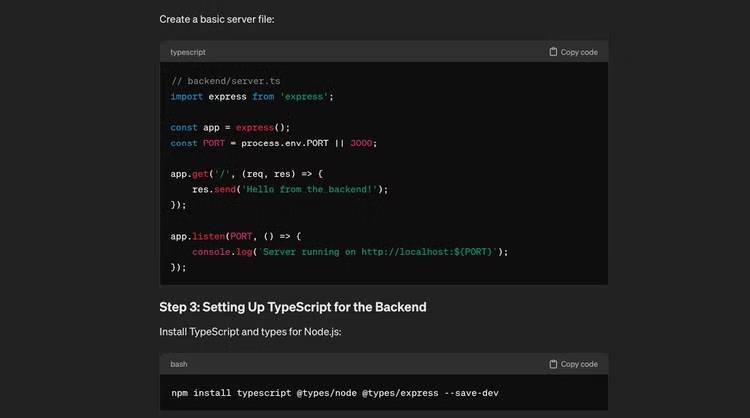The width and height of the screenshot is (750, 418).
Task: Click '--save-dev' flag in the bash command
Action: [x=472, y=393]
